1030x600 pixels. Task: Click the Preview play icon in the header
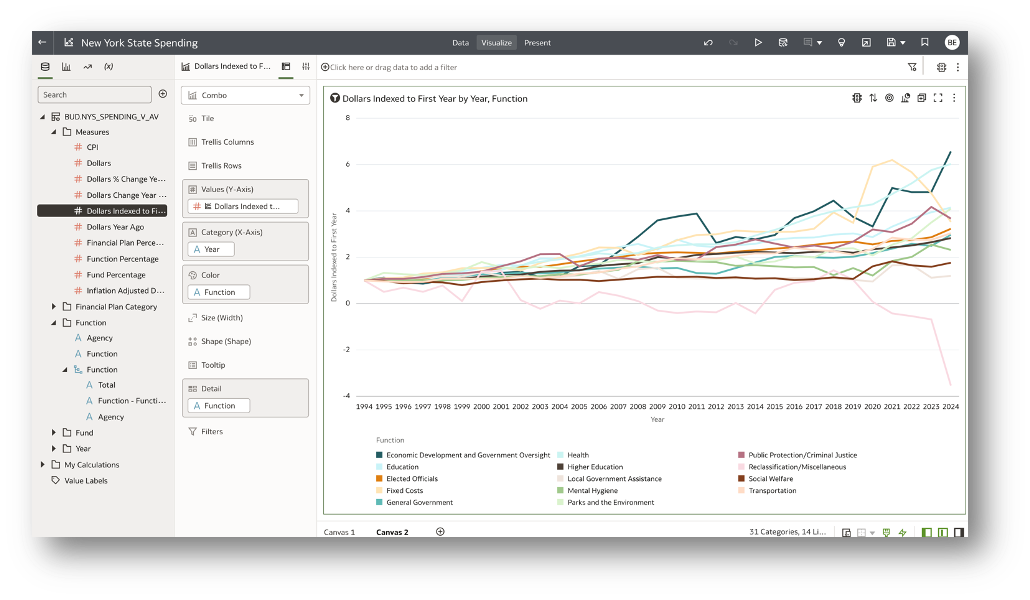[758, 42]
